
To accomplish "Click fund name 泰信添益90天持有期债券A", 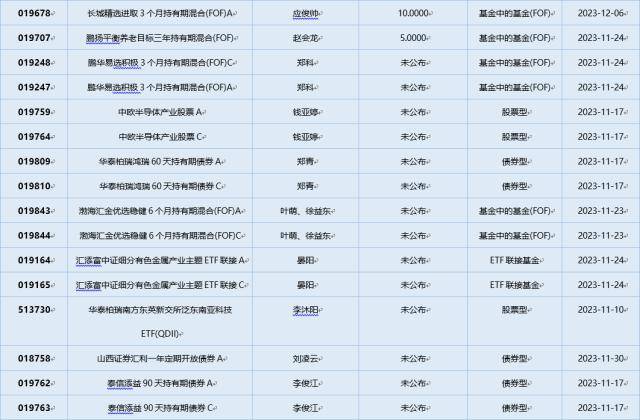I will pos(160,383).
